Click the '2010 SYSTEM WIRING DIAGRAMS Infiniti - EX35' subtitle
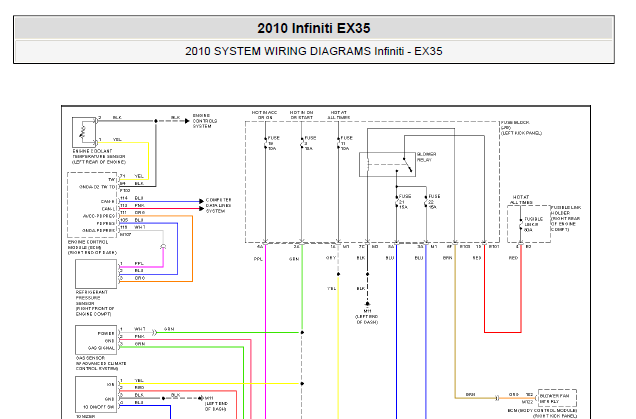 tap(314, 52)
